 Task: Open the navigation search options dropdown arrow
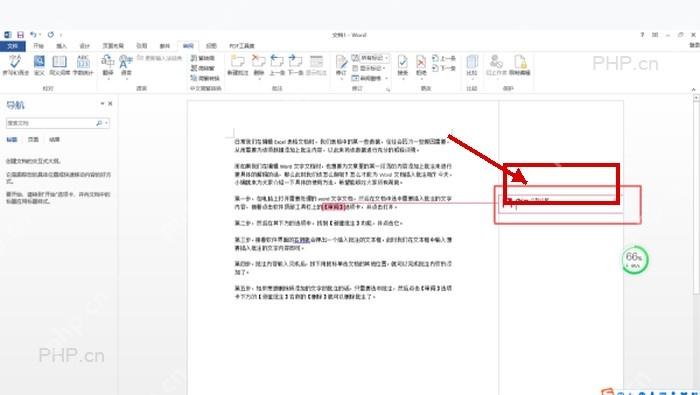coord(106,123)
